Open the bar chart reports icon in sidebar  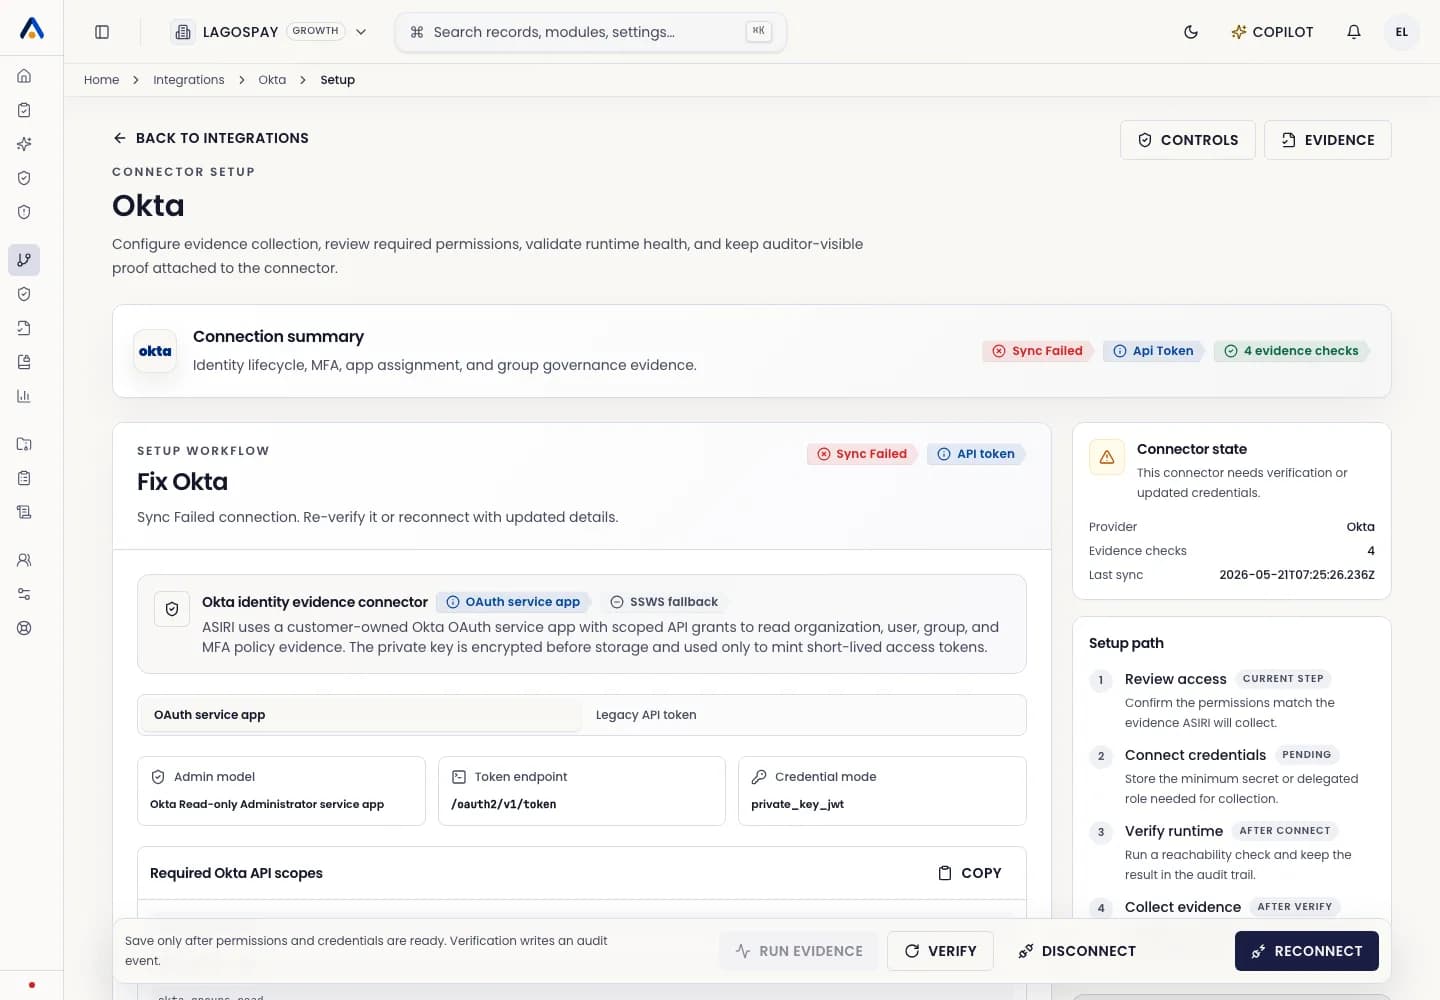[x=24, y=396]
